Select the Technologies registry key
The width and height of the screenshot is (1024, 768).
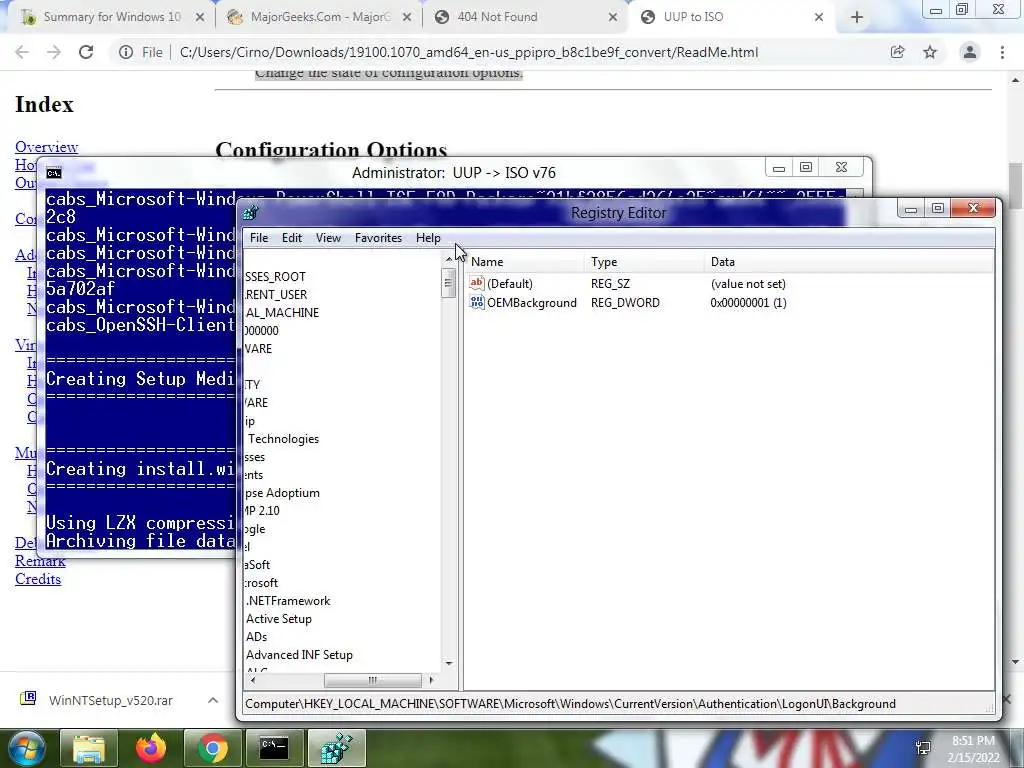283,439
